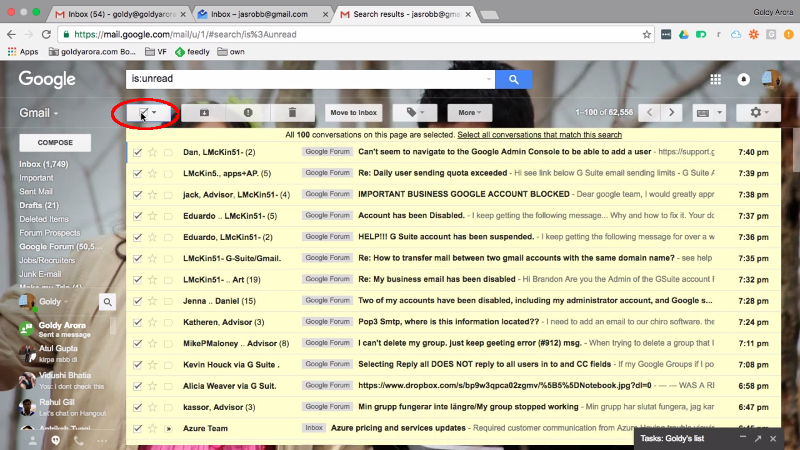Open Junk E-mail folder

point(40,274)
